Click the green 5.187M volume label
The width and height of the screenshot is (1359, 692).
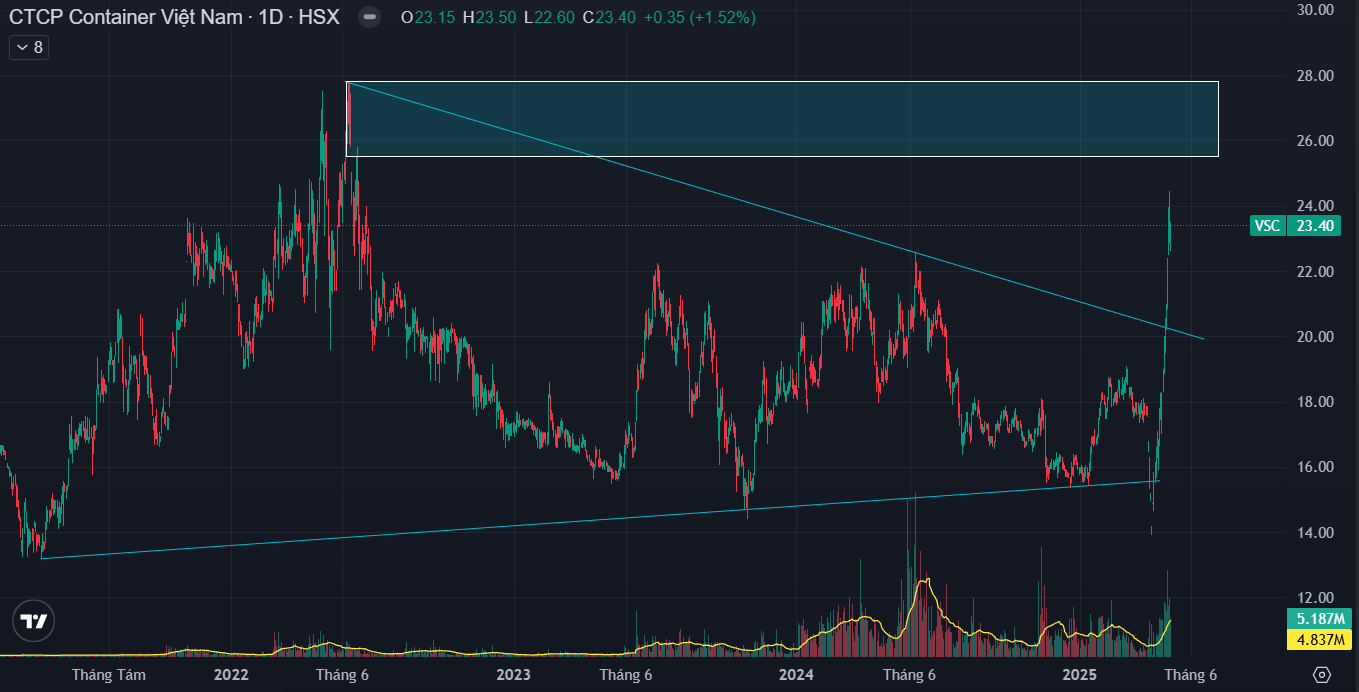point(1318,621)
